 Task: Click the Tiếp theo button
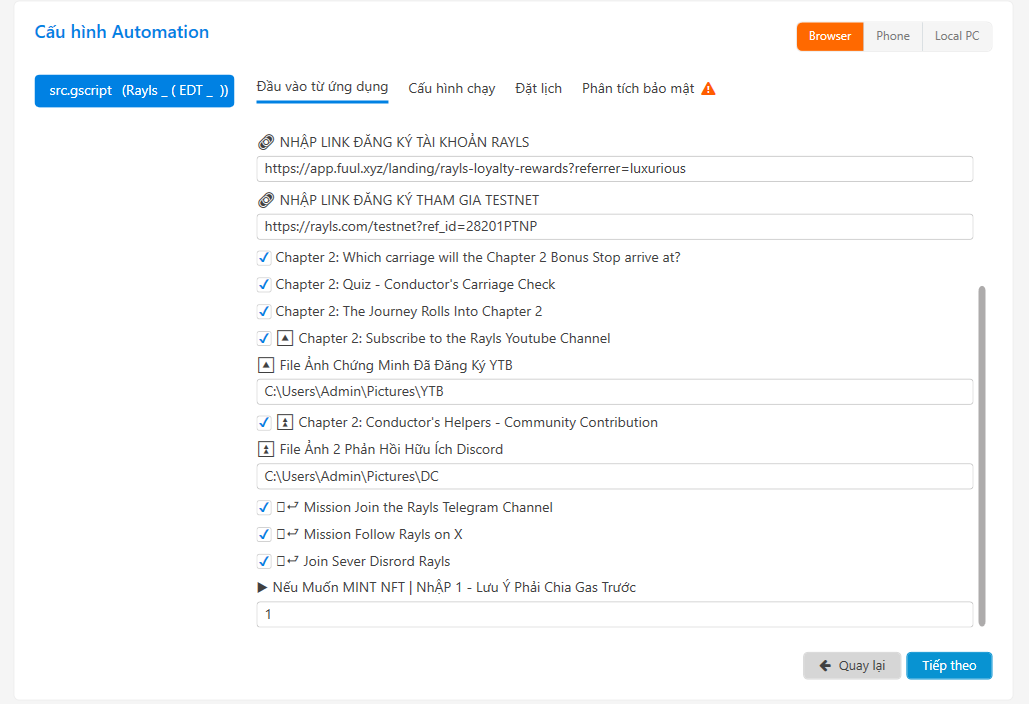click(949, 665)
